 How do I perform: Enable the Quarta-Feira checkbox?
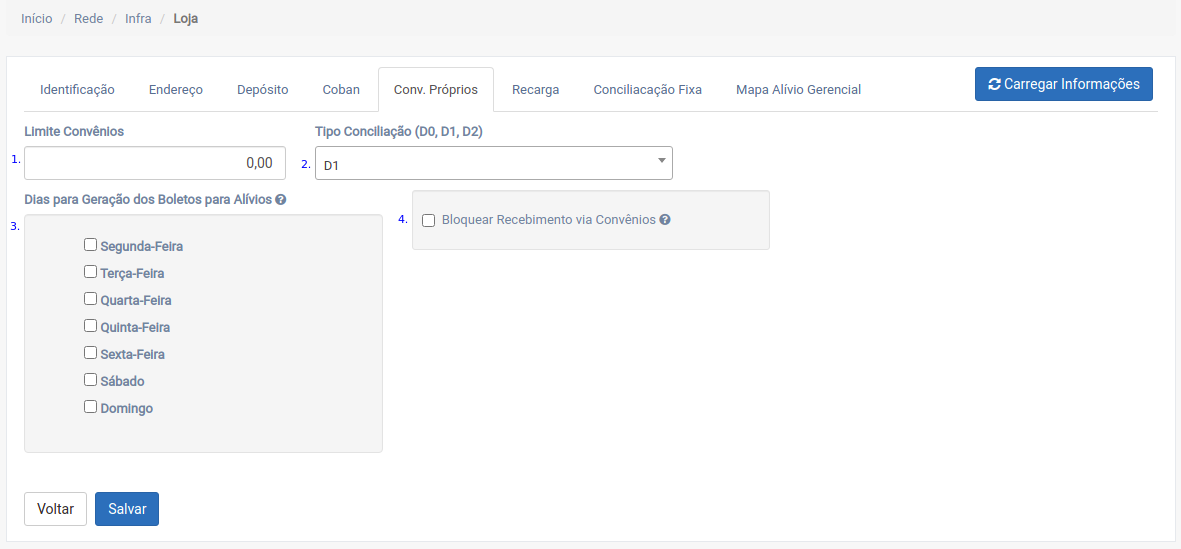[90, 299]
